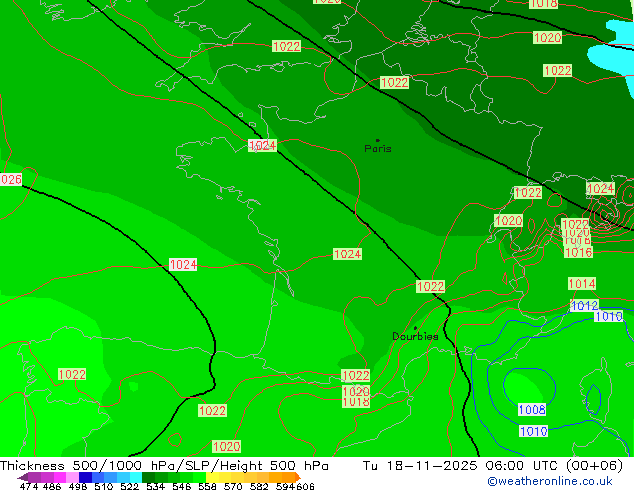This screenshot has width=634, height=490.
Task: Click the 474 legend value
Action: pyautogui.click(x=29, y=486)
